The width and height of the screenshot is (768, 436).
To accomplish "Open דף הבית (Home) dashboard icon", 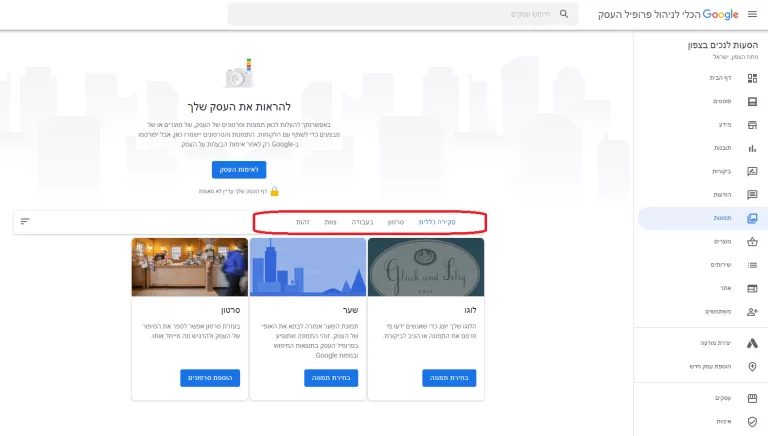I will tap(752, 78).
